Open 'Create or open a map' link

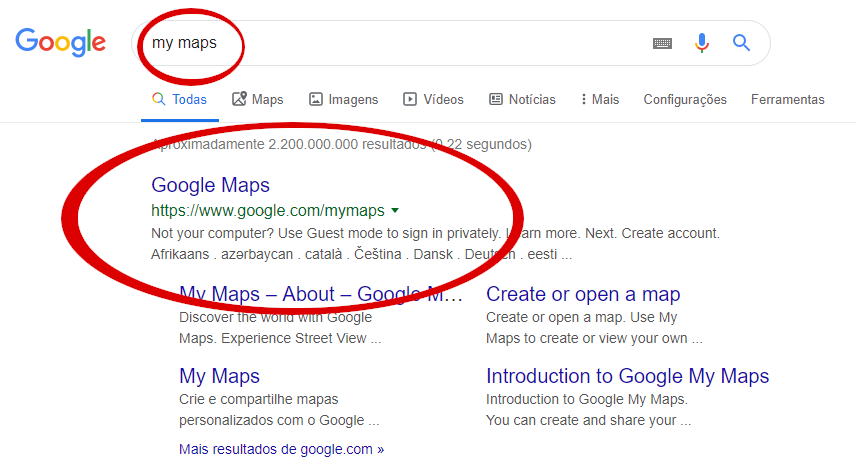click(x=583, y=294)
